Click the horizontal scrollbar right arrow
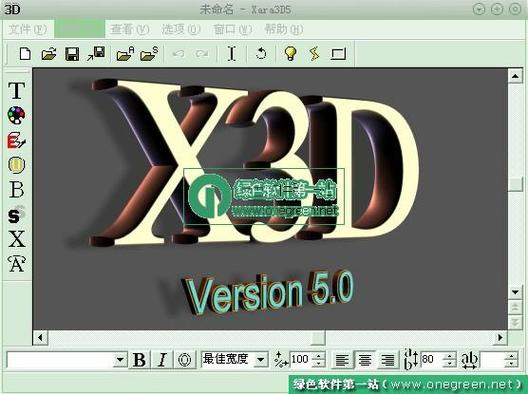This screenshot has width=528, height=394. click(x=500, y=337)
